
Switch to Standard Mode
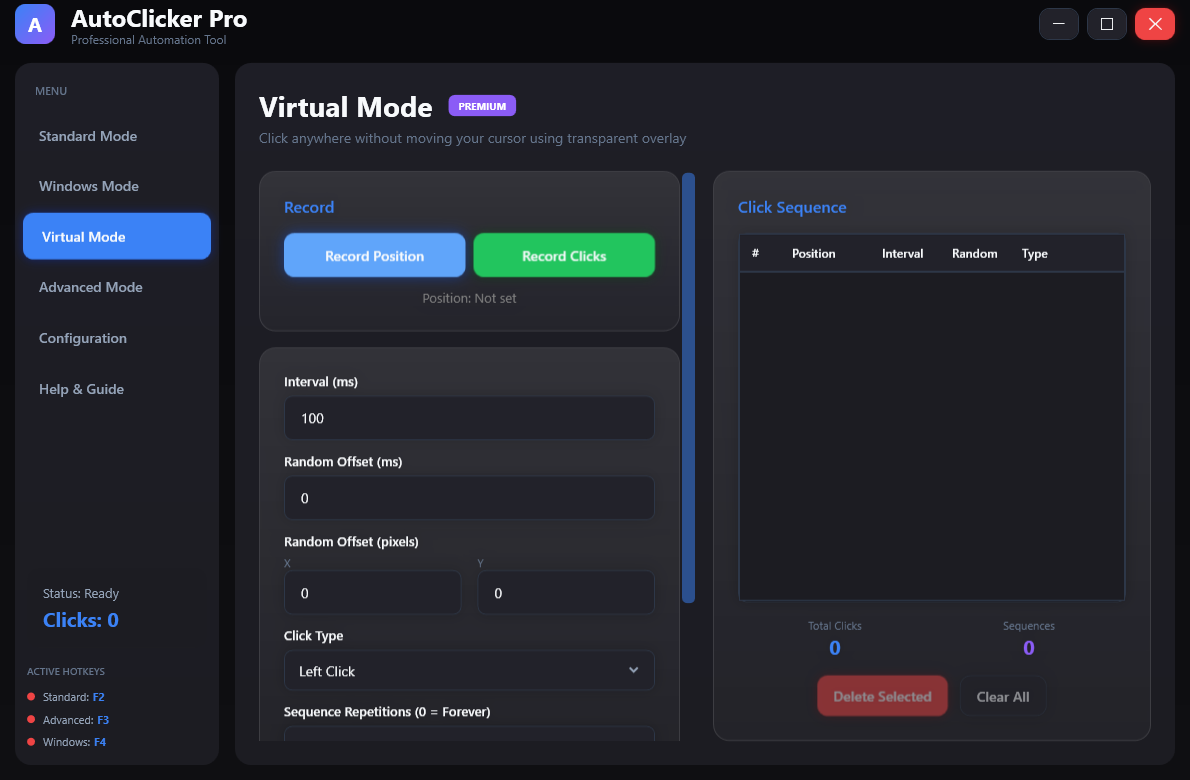click(x=88, y=136)
